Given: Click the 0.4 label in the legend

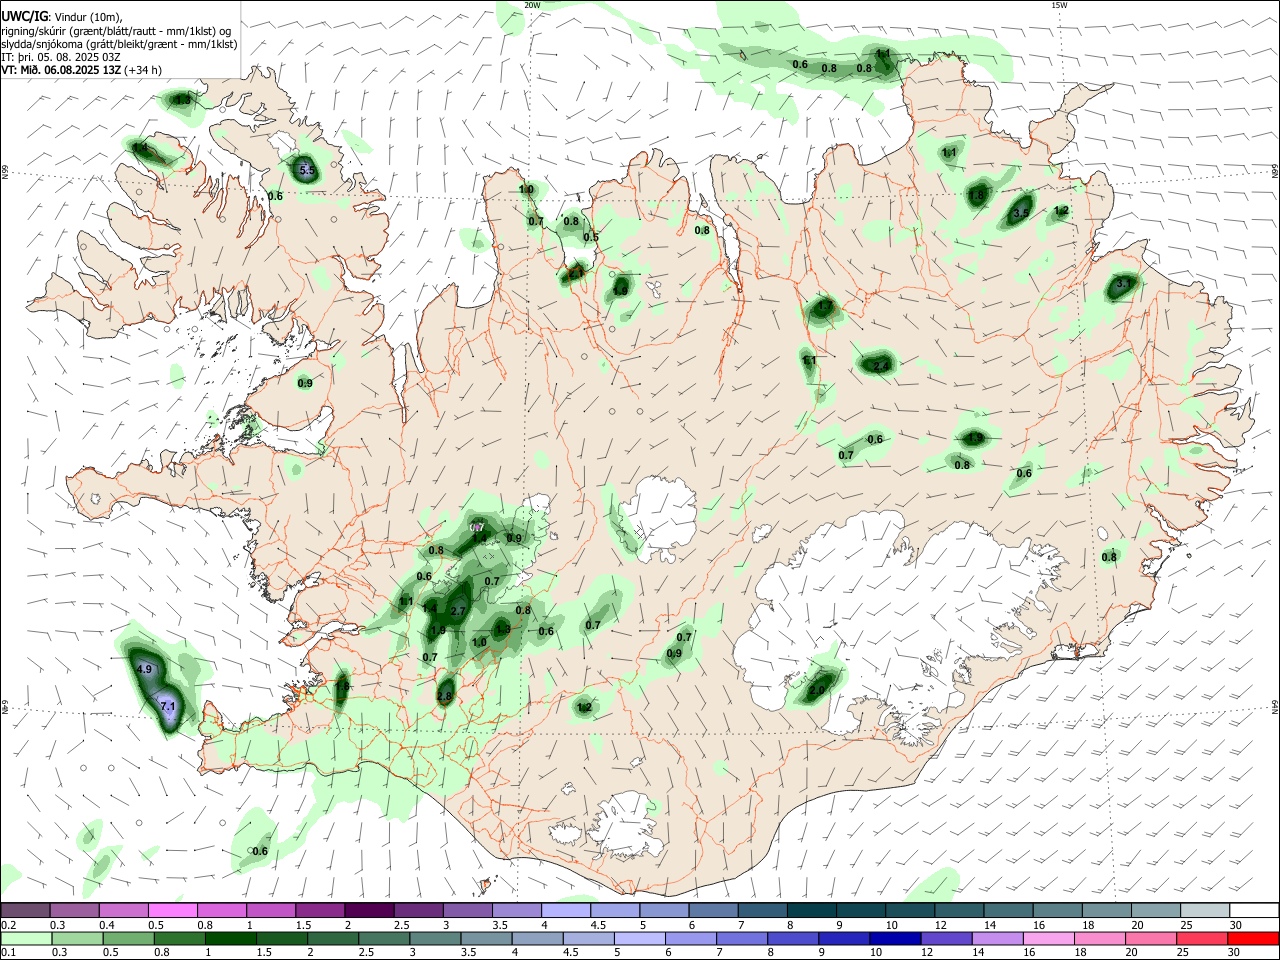Looking at the screenshot, I should click(x=107, y=925).
